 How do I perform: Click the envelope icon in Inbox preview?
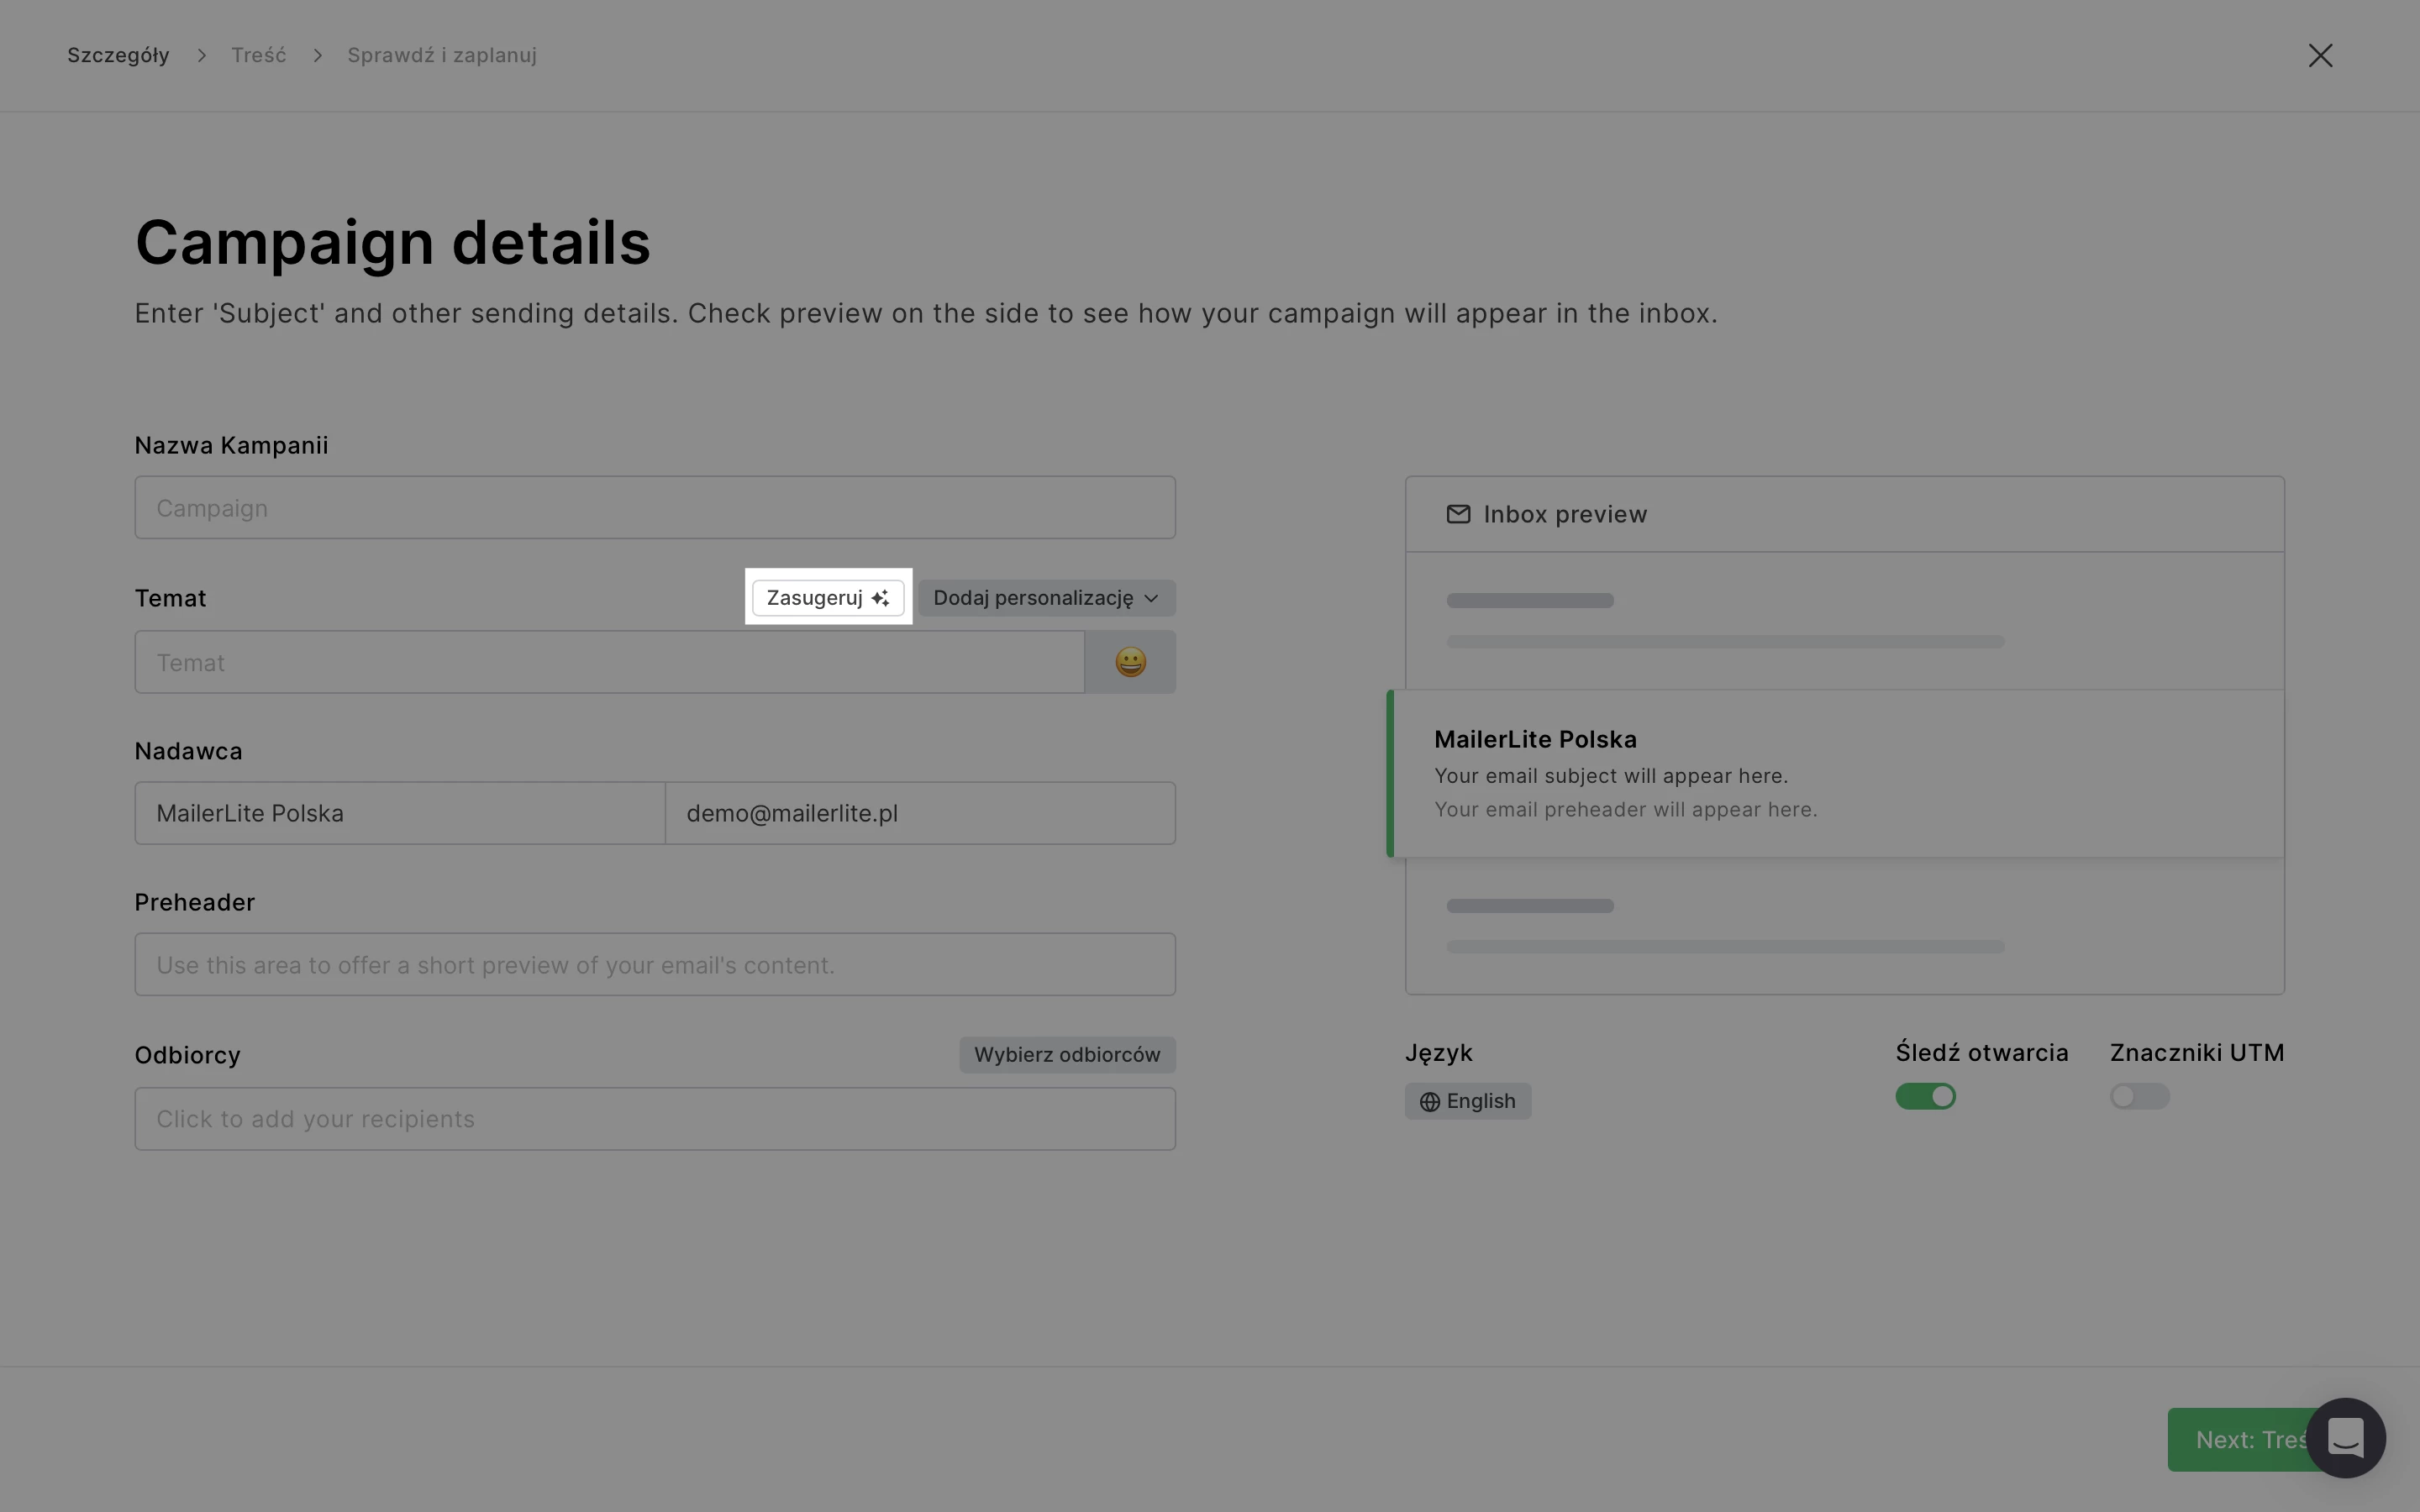coord(1458,514)
